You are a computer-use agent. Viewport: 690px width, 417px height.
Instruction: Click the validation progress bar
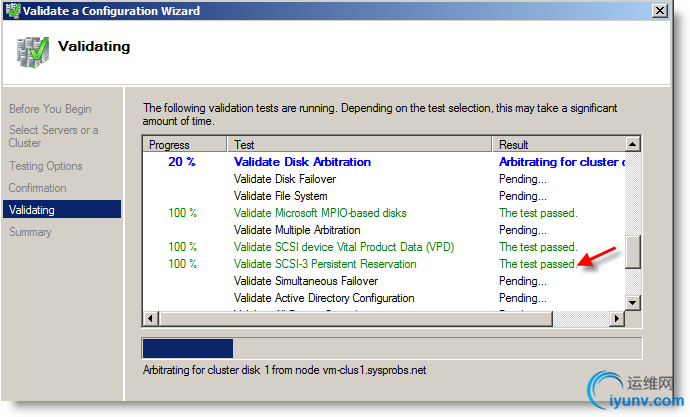tap(391, 348)
